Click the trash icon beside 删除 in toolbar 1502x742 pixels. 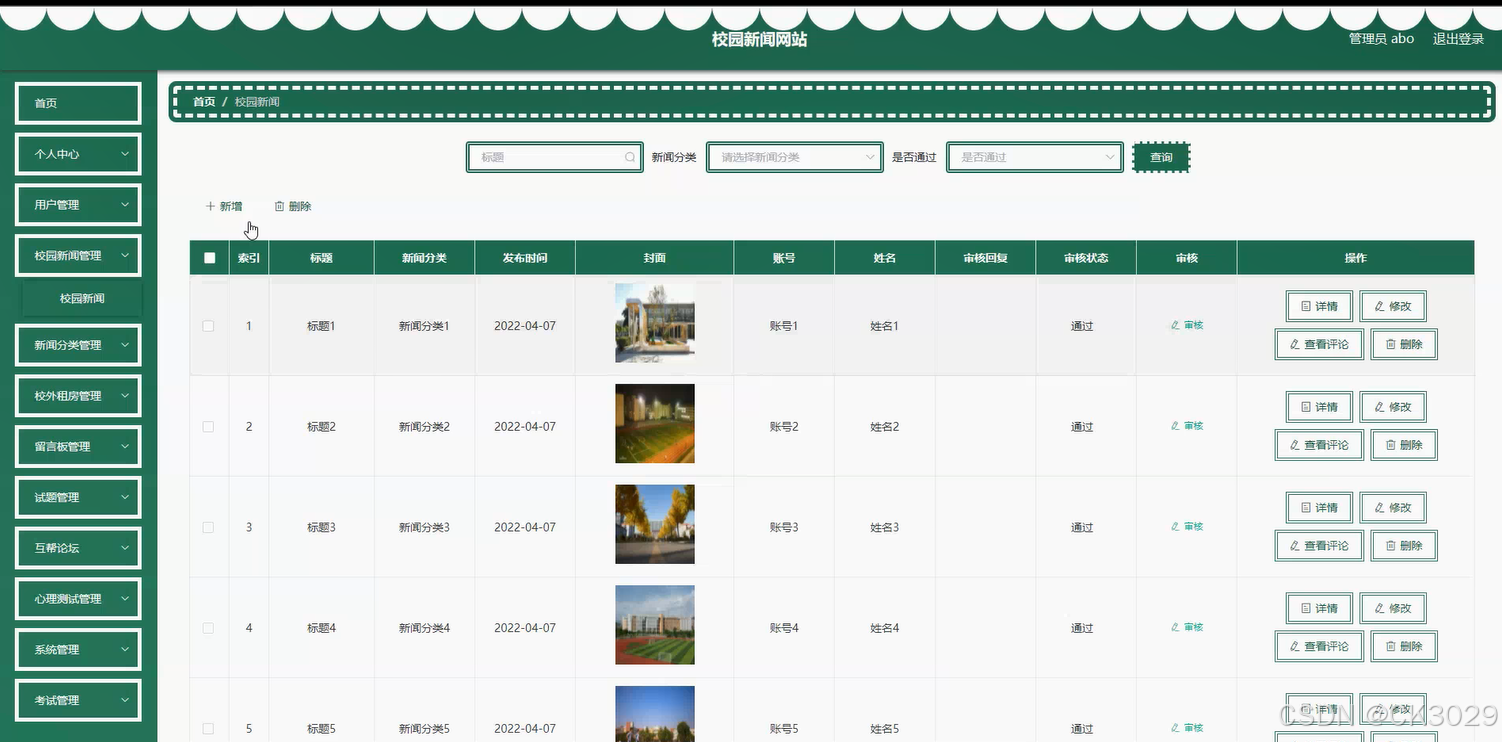pos(279,206)
